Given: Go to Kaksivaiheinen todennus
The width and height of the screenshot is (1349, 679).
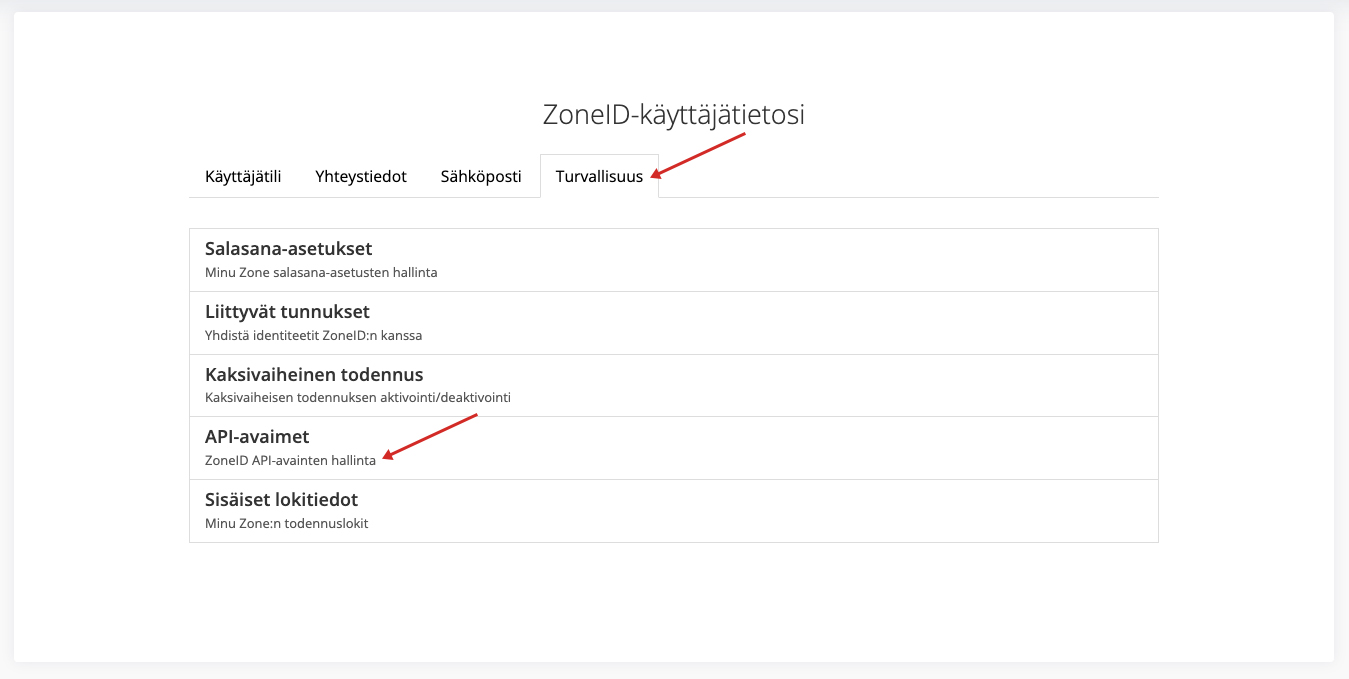Looking at the screenshot, I should 314,375.
